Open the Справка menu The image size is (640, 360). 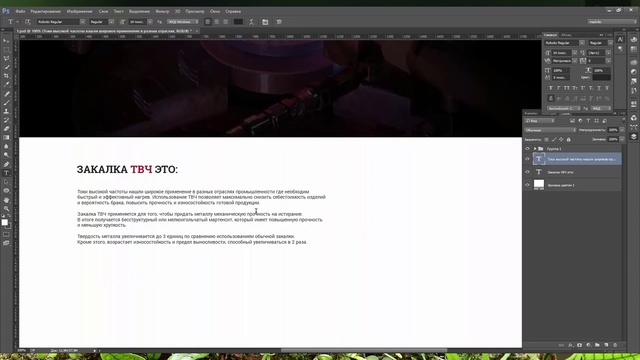click(233, 11)
